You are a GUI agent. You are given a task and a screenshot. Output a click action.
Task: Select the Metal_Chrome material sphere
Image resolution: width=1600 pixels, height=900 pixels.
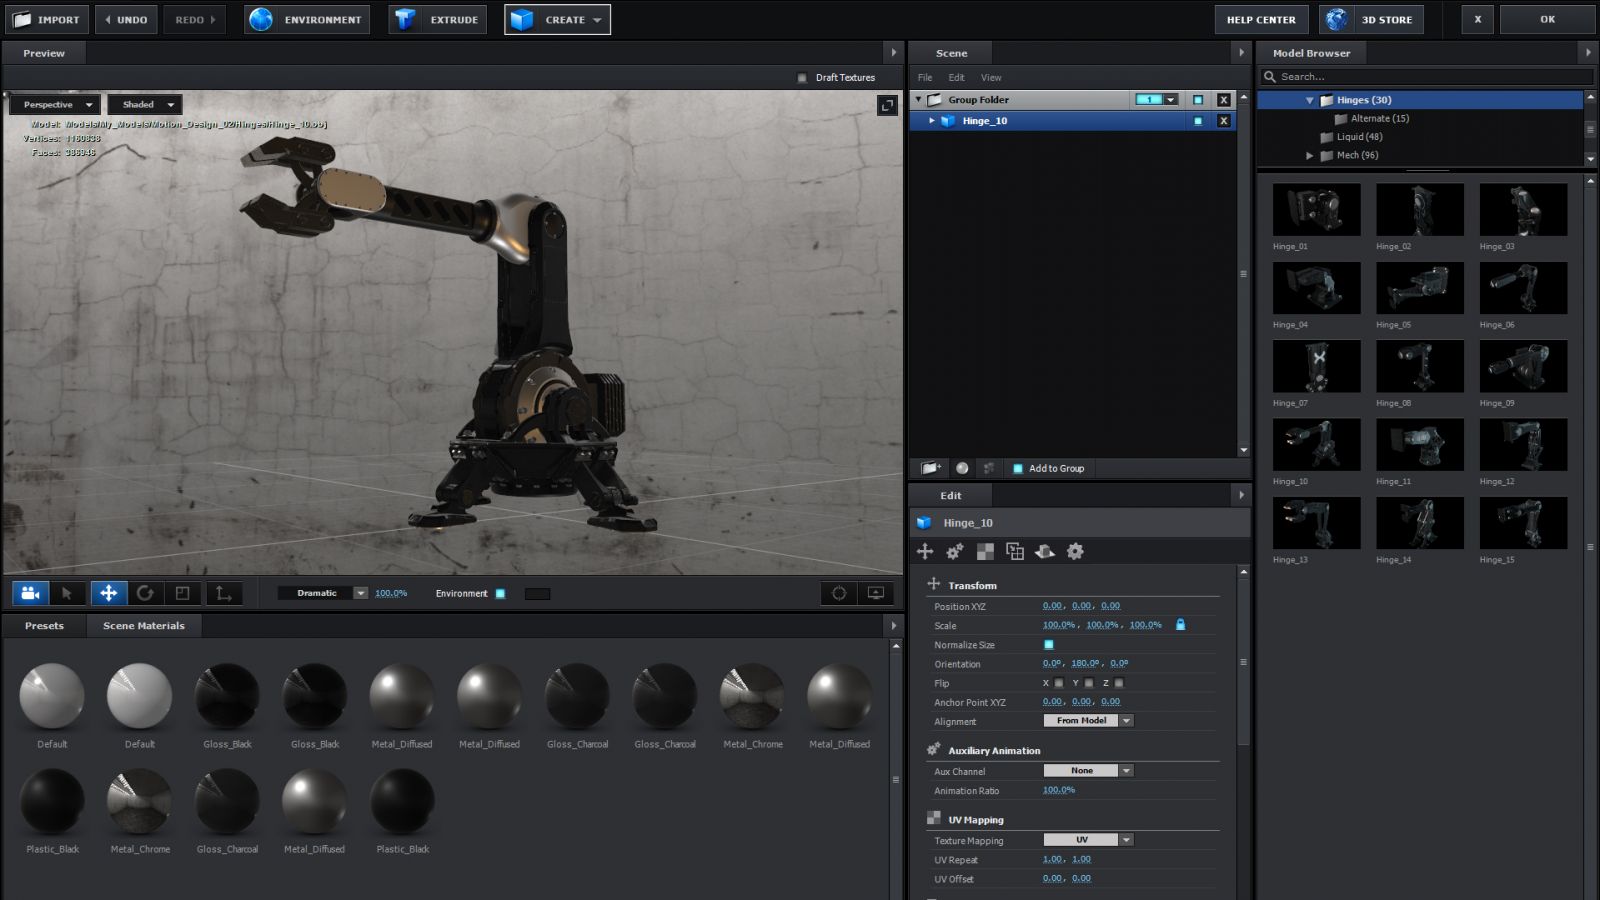coord(751,697)
